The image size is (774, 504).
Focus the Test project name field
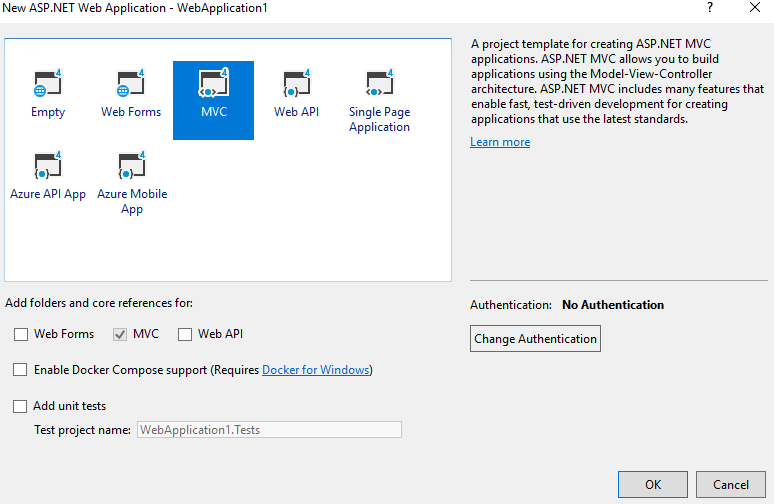point(269,429)
